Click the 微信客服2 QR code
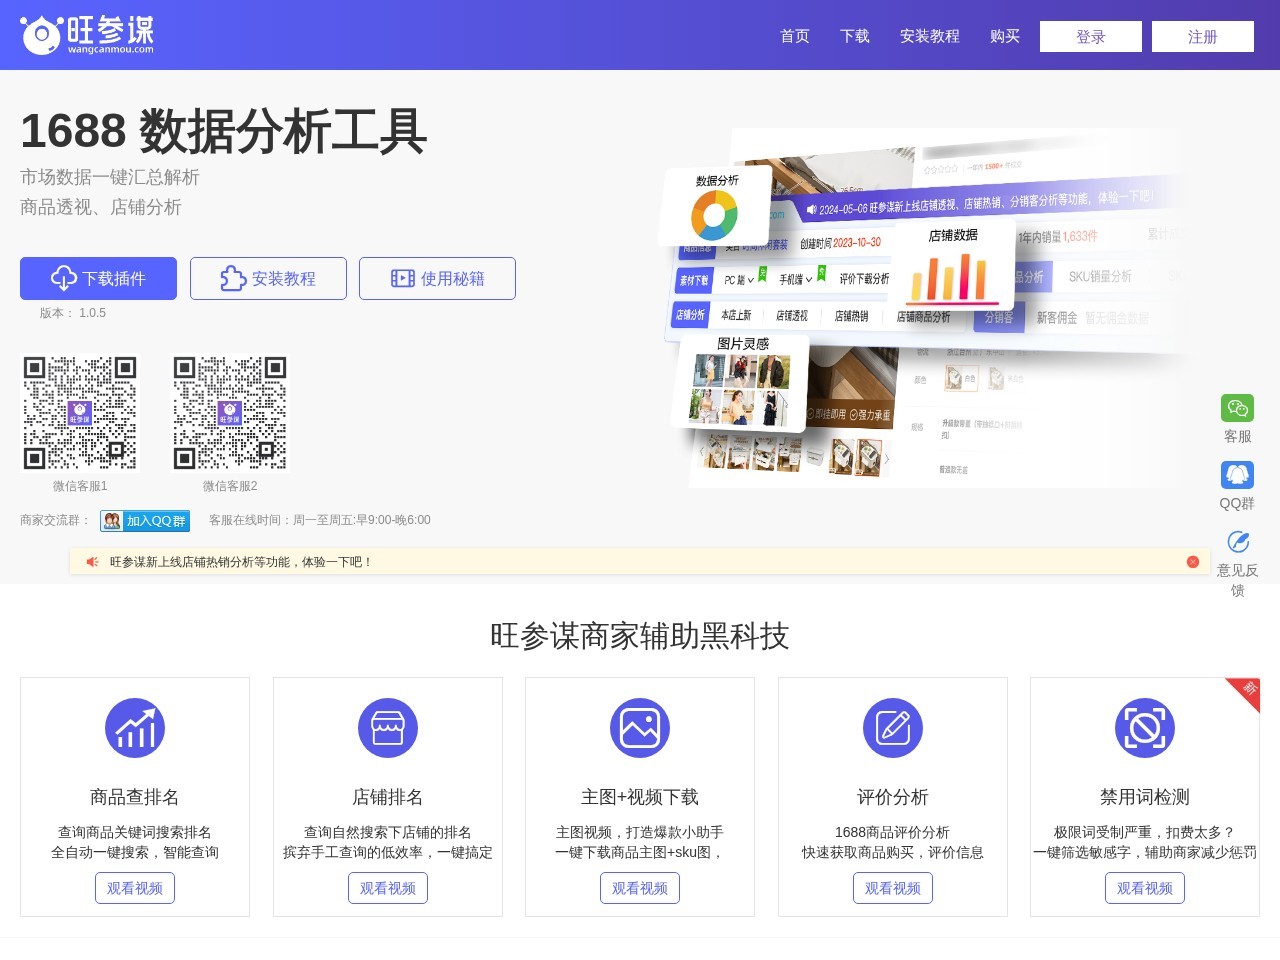This screenshot has height=960, width=1280. (x=230, y=413)
